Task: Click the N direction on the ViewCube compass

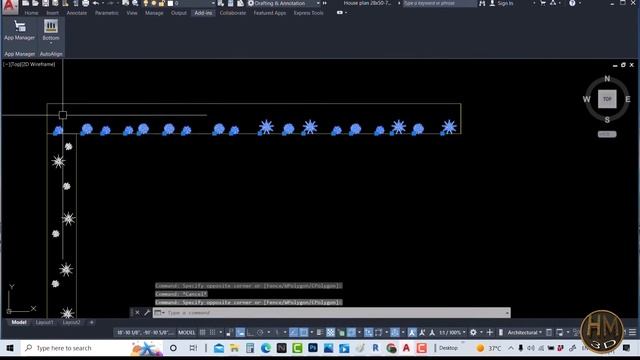Action: click(607, 79)
